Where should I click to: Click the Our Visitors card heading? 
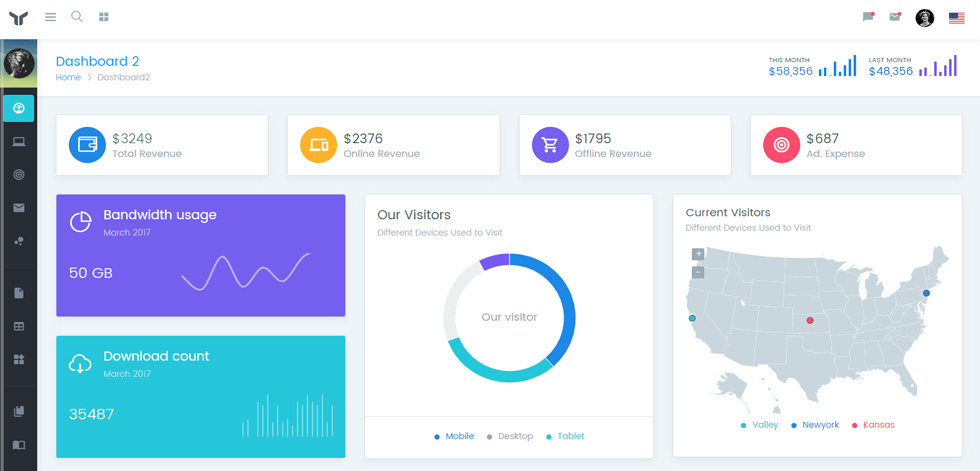pyautogui.click(x=414, y=215)
